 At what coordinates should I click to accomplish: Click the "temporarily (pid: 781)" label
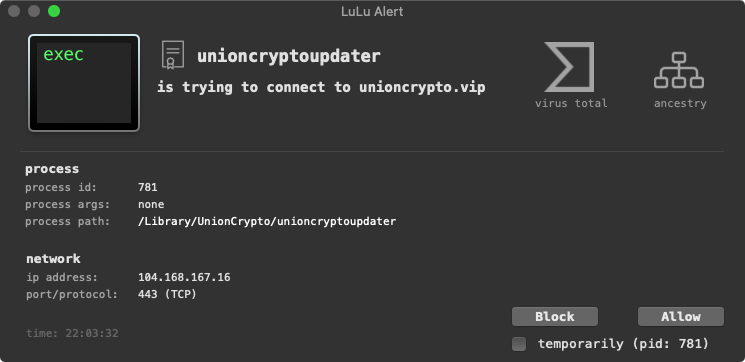click(x=623, y=343)
